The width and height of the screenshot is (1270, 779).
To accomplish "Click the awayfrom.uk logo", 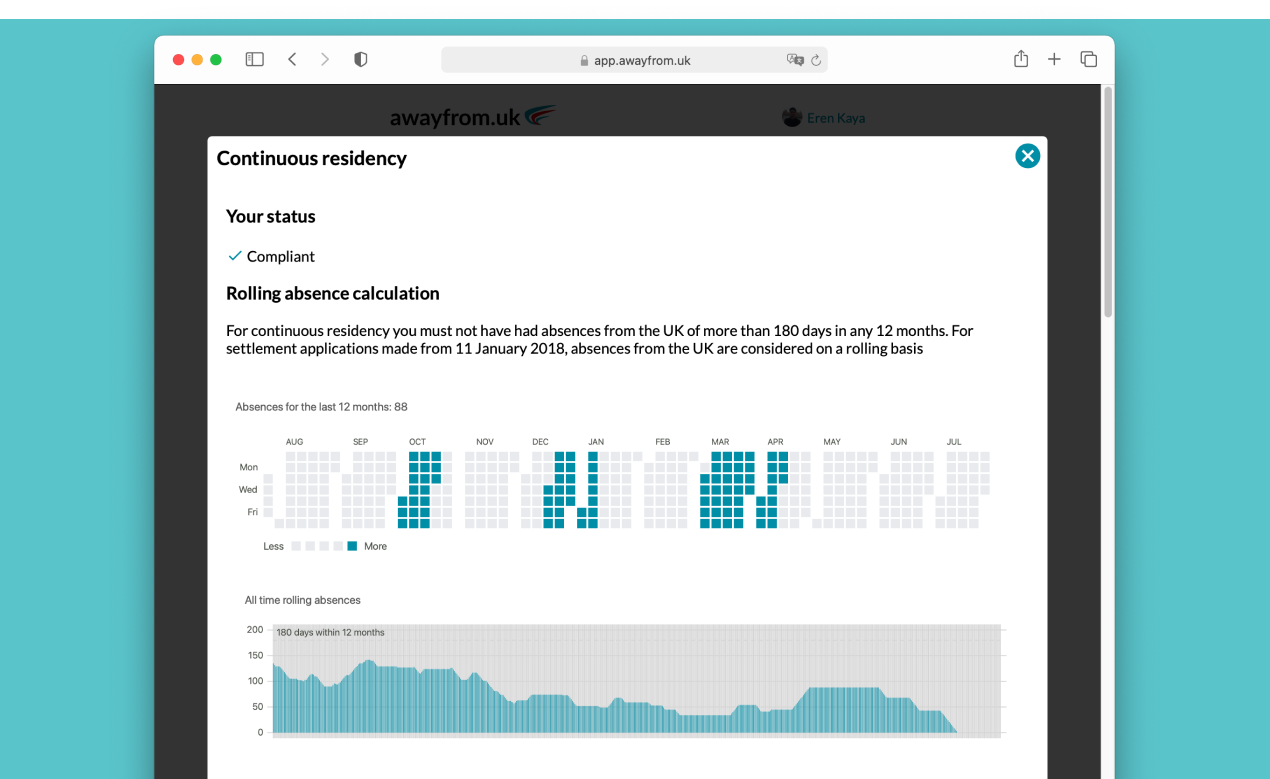I will pos(473,117).
